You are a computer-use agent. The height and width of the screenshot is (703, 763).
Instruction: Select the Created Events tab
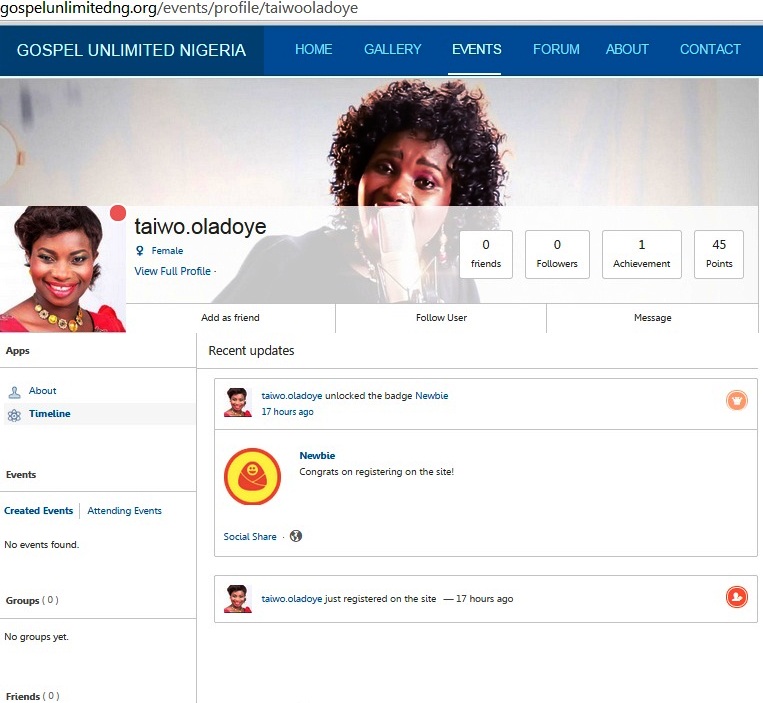pyautogui.click(x=39, y=511)
